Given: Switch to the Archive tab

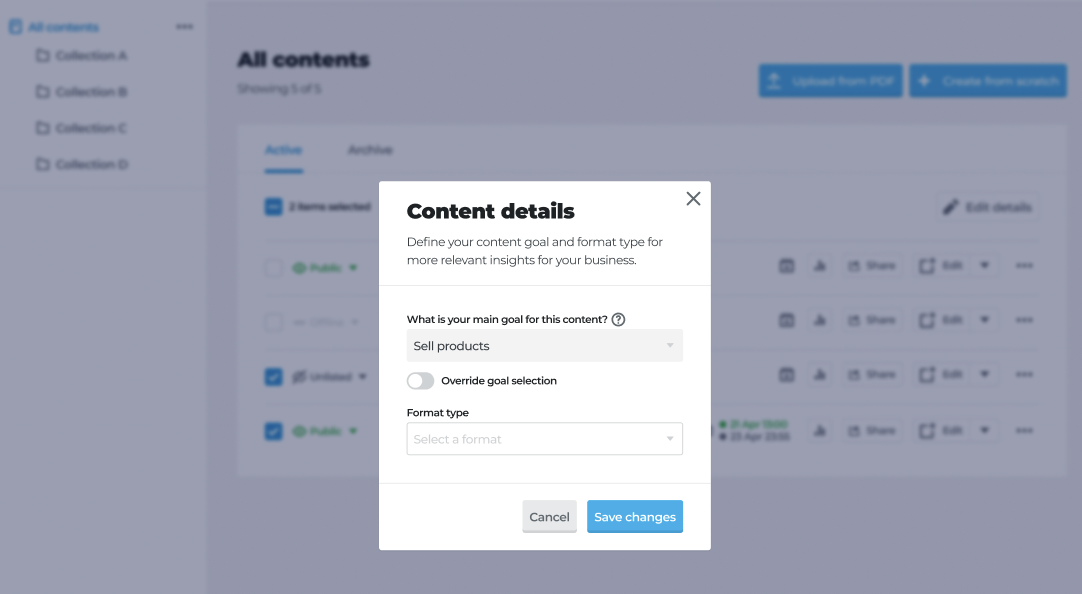Looking at the screenshot, I should [370, 150].
